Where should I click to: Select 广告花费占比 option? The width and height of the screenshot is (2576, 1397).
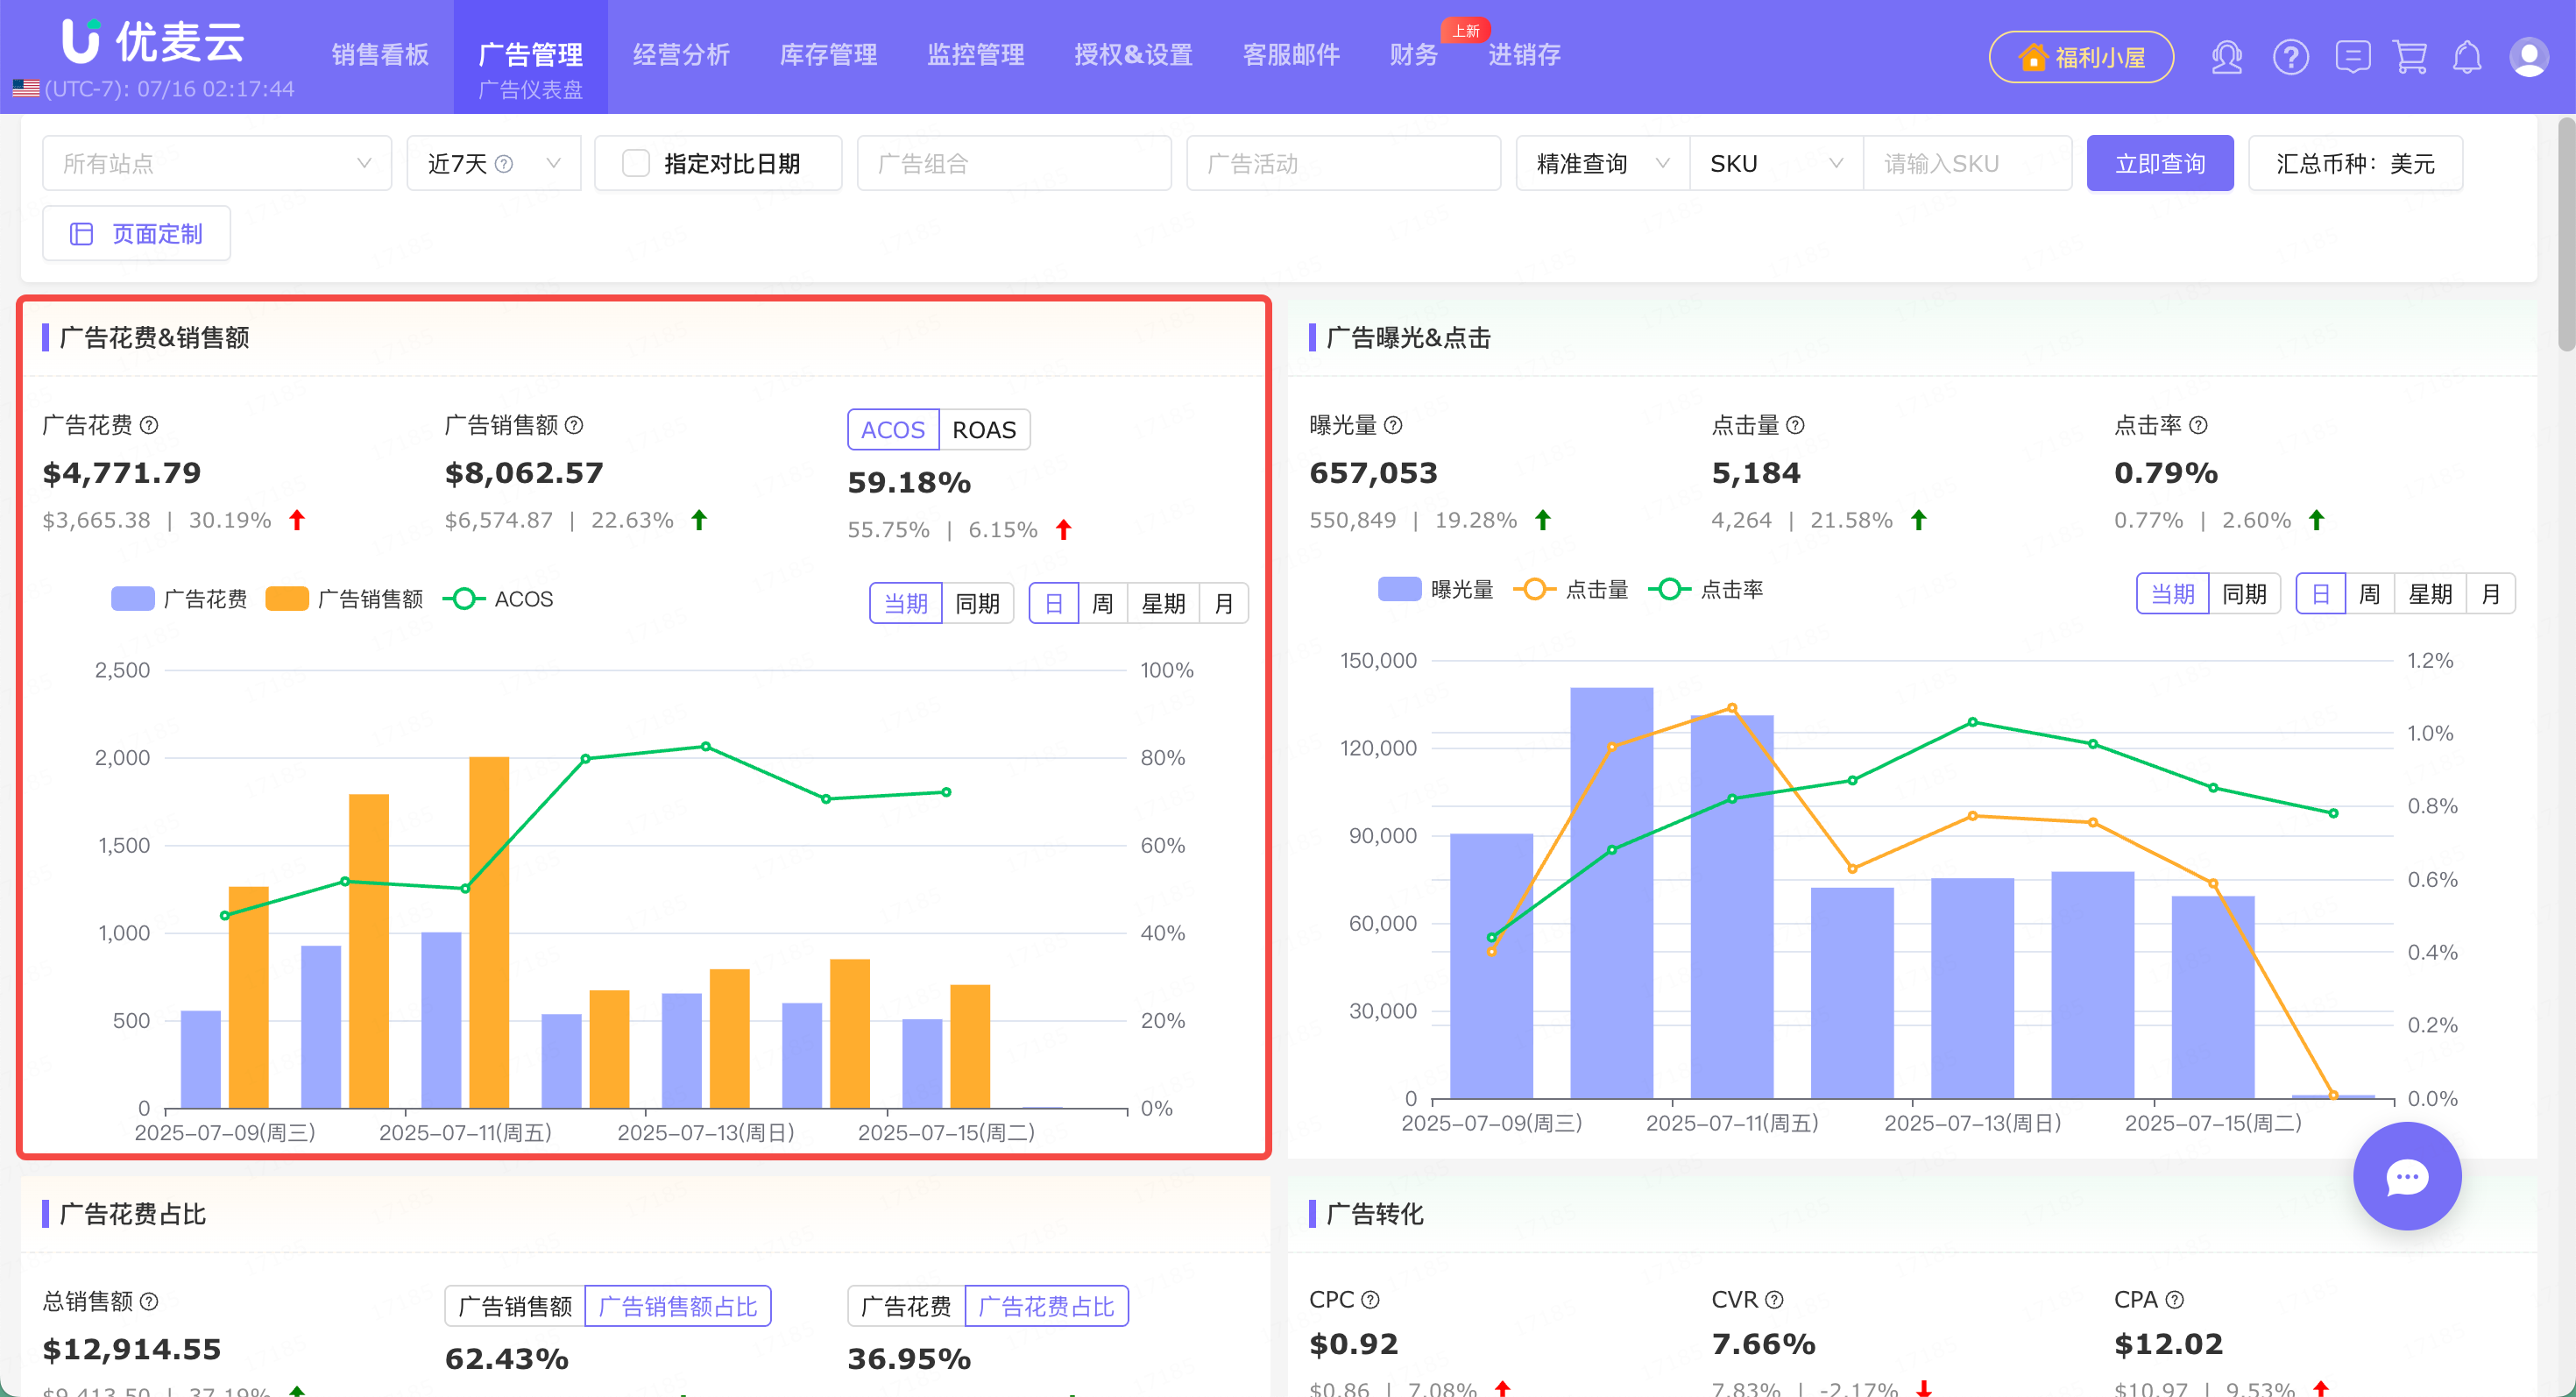1046,1306
